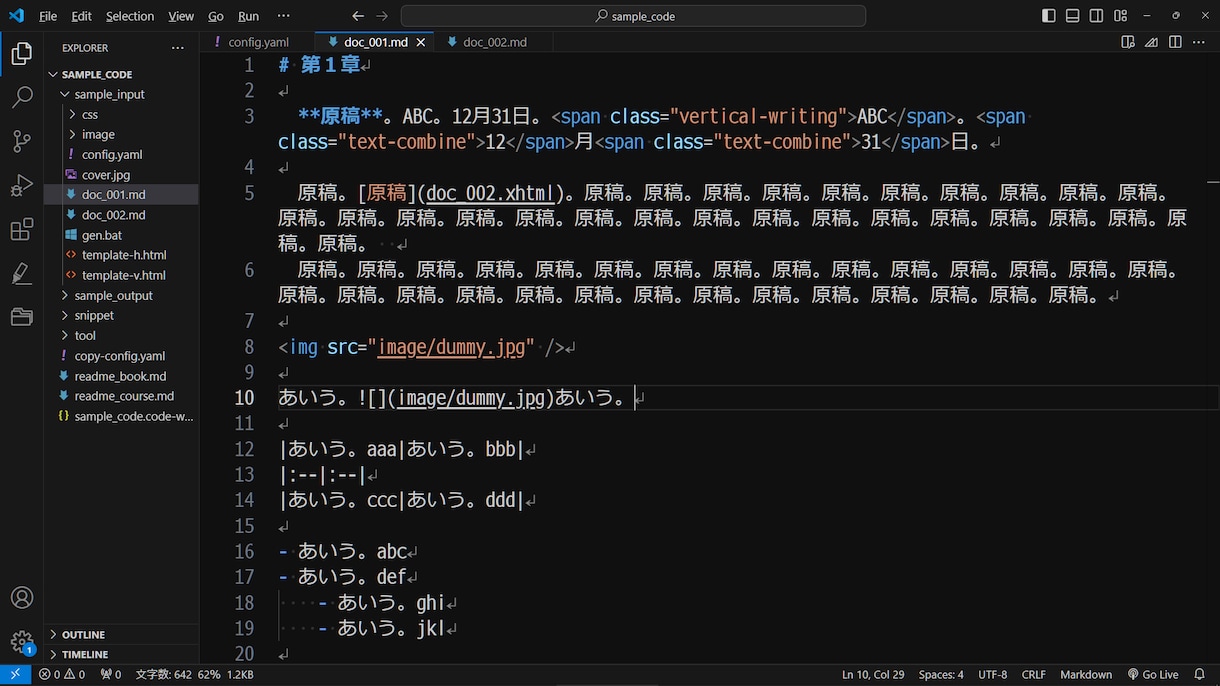Open the Edit menu

pos(82,16)
